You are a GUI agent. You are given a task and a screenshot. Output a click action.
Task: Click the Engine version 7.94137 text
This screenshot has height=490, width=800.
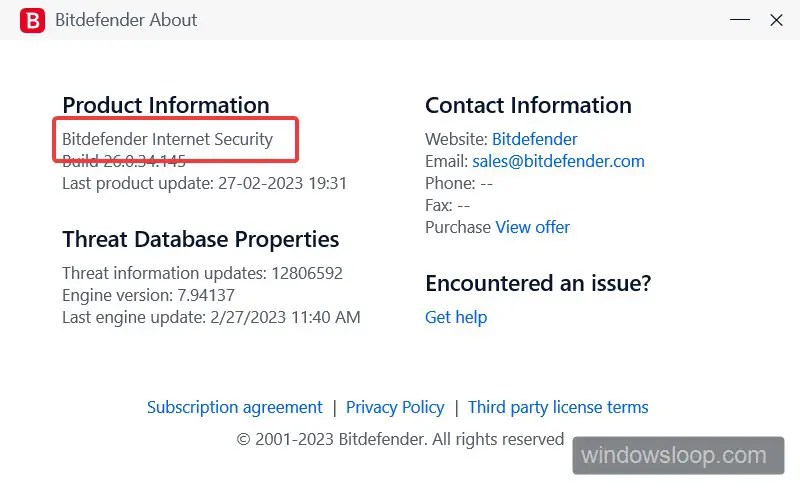[x=148, y=295]
